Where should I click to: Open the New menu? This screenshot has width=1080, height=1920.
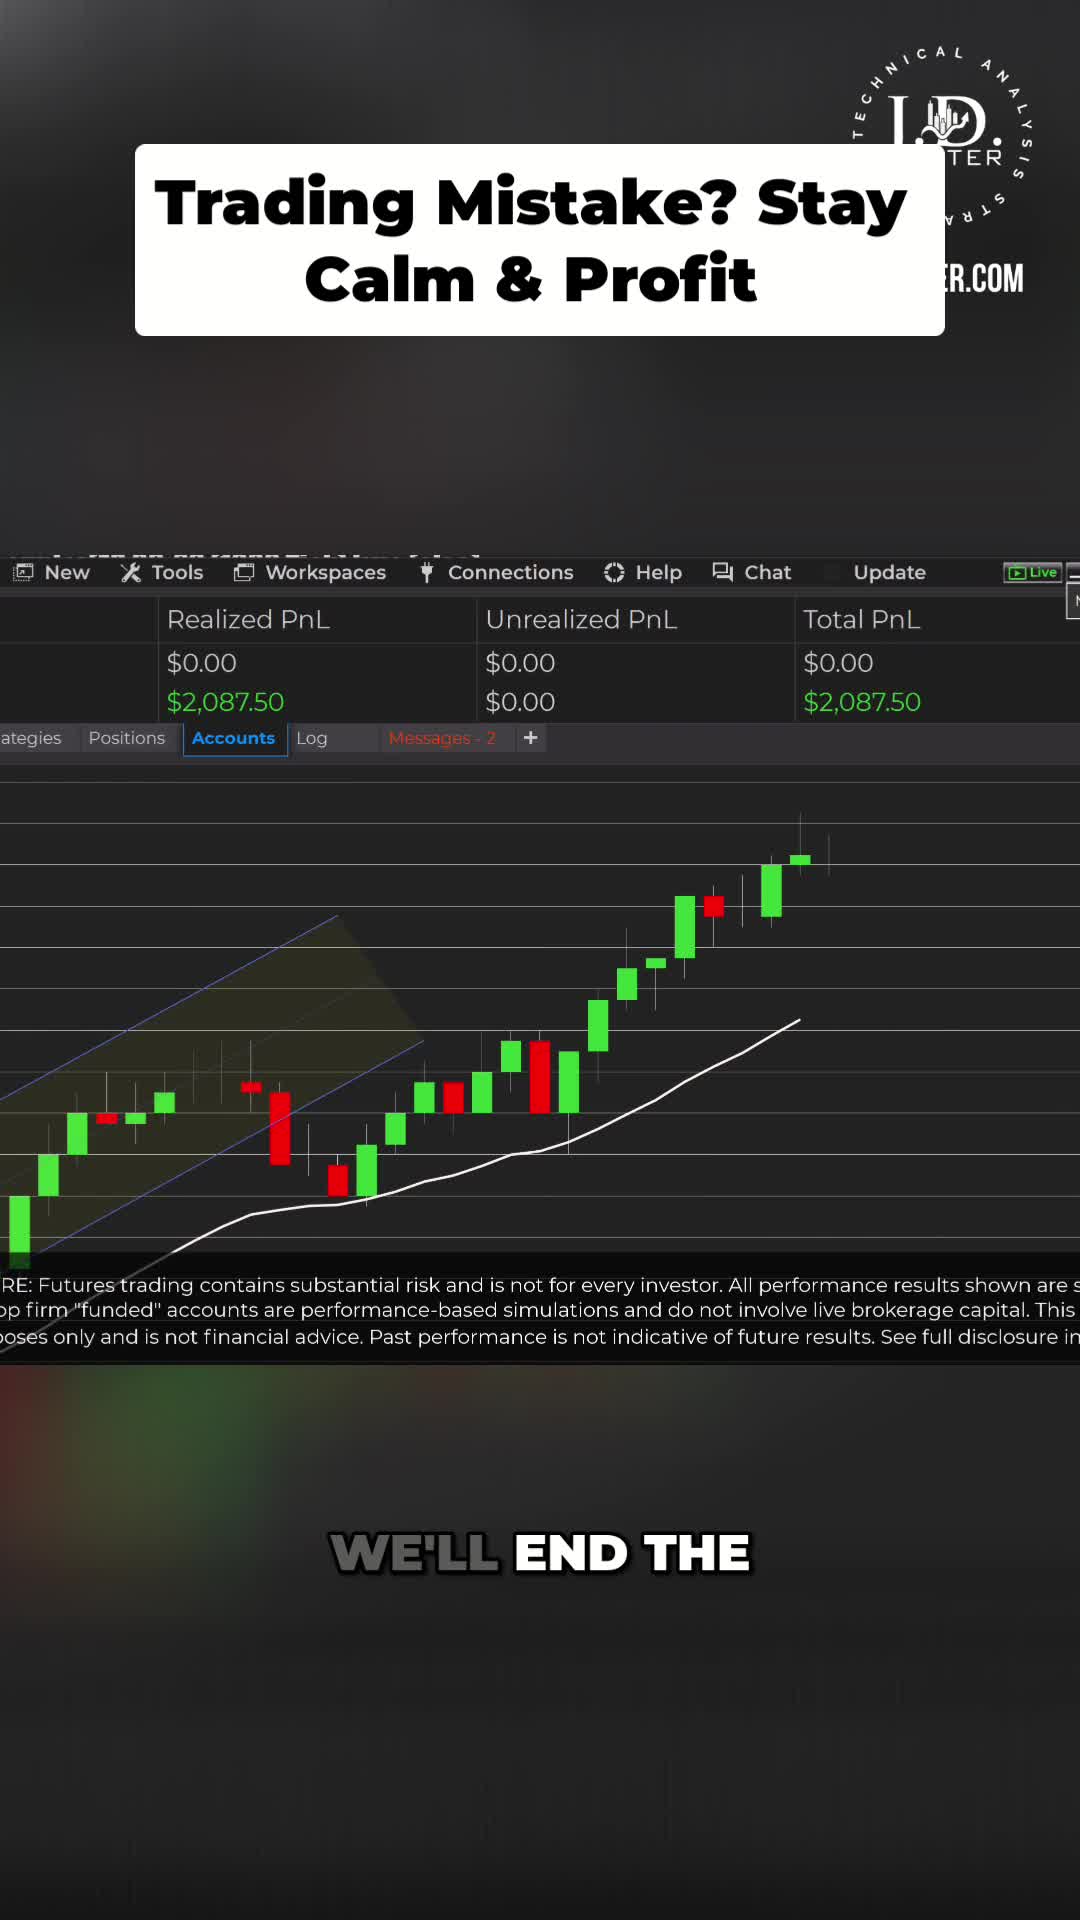pyautogui.click(x=52, y=572)
